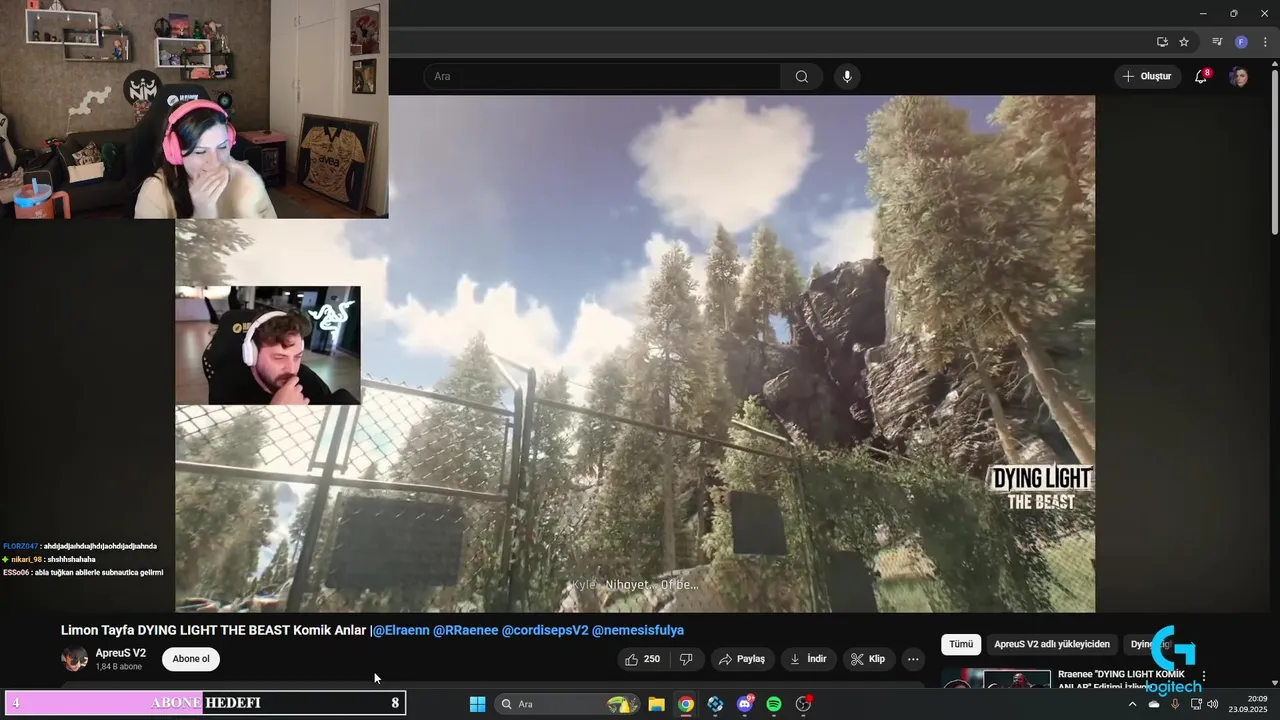Open the Raenee Dying Light recommended video thumbnail
1280x720 pixels.
[x=996, y=679]
